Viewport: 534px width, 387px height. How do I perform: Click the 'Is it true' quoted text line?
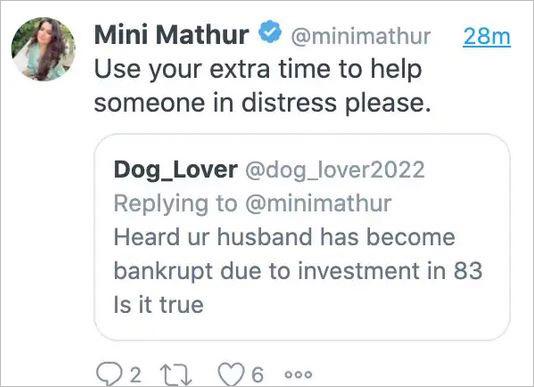tap(159, 305)
